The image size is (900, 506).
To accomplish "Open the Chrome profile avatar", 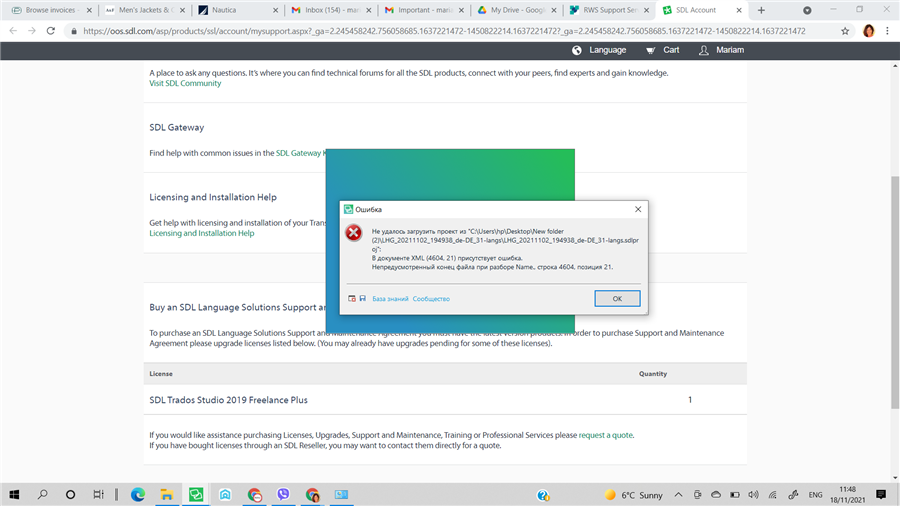I will tap(868, 31).
